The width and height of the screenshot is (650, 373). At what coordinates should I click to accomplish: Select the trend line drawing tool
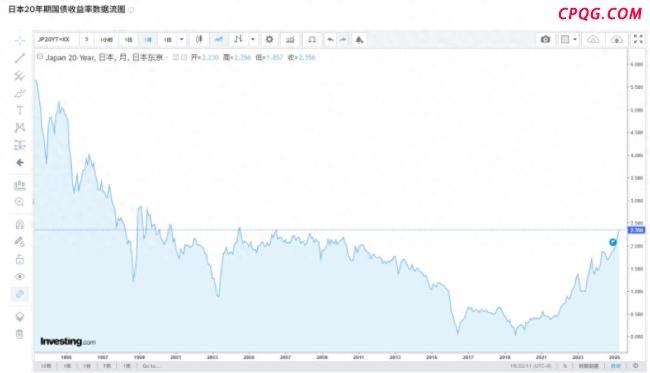(x=19, y=58)
